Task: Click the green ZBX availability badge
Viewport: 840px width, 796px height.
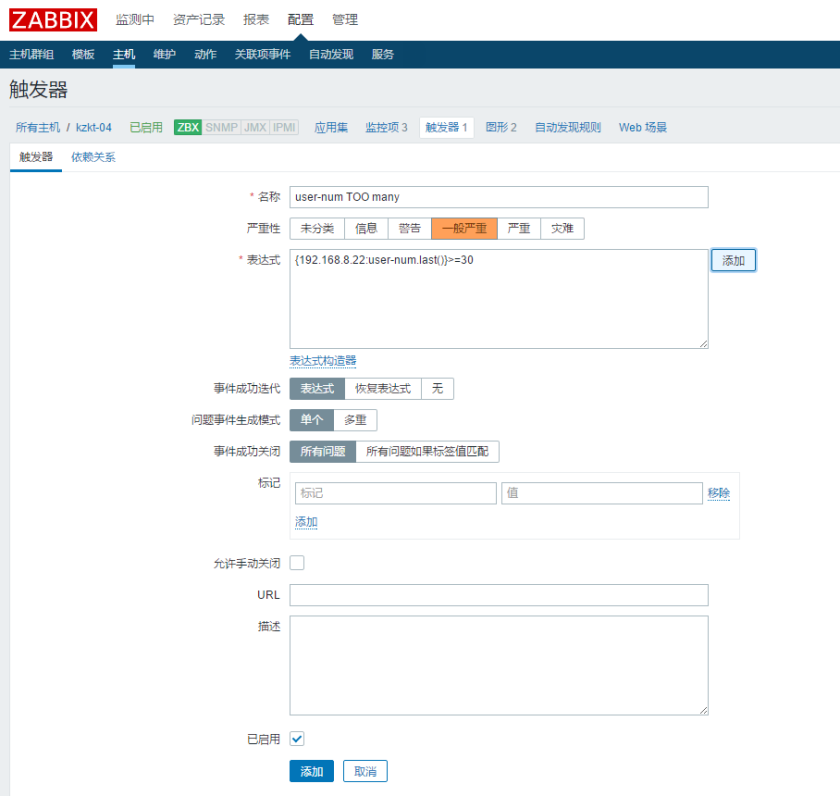Action: pos(188,127)
